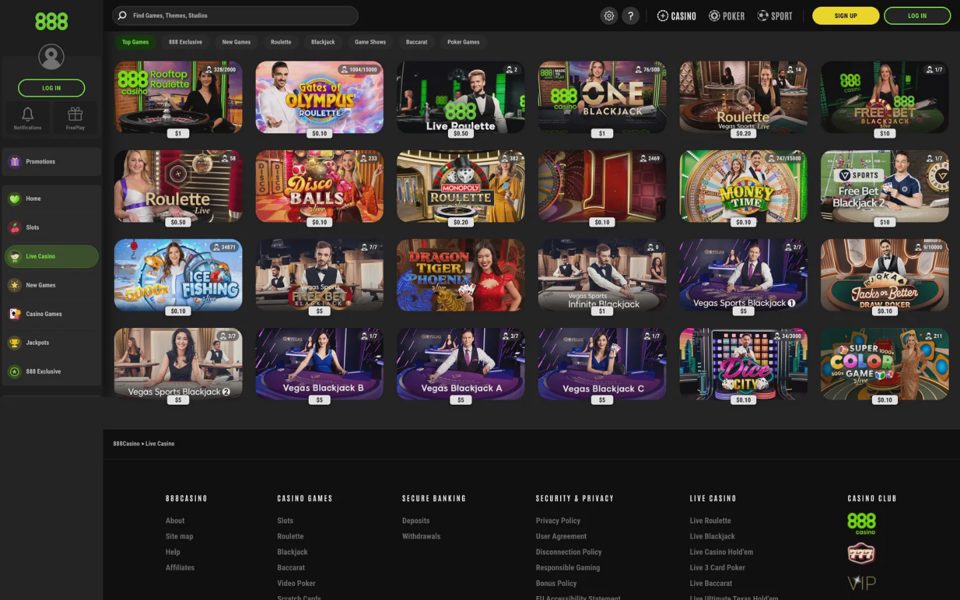Click the VIP logo in footer
The width and height of the screenshot is (960, 600).
(861, 583)
